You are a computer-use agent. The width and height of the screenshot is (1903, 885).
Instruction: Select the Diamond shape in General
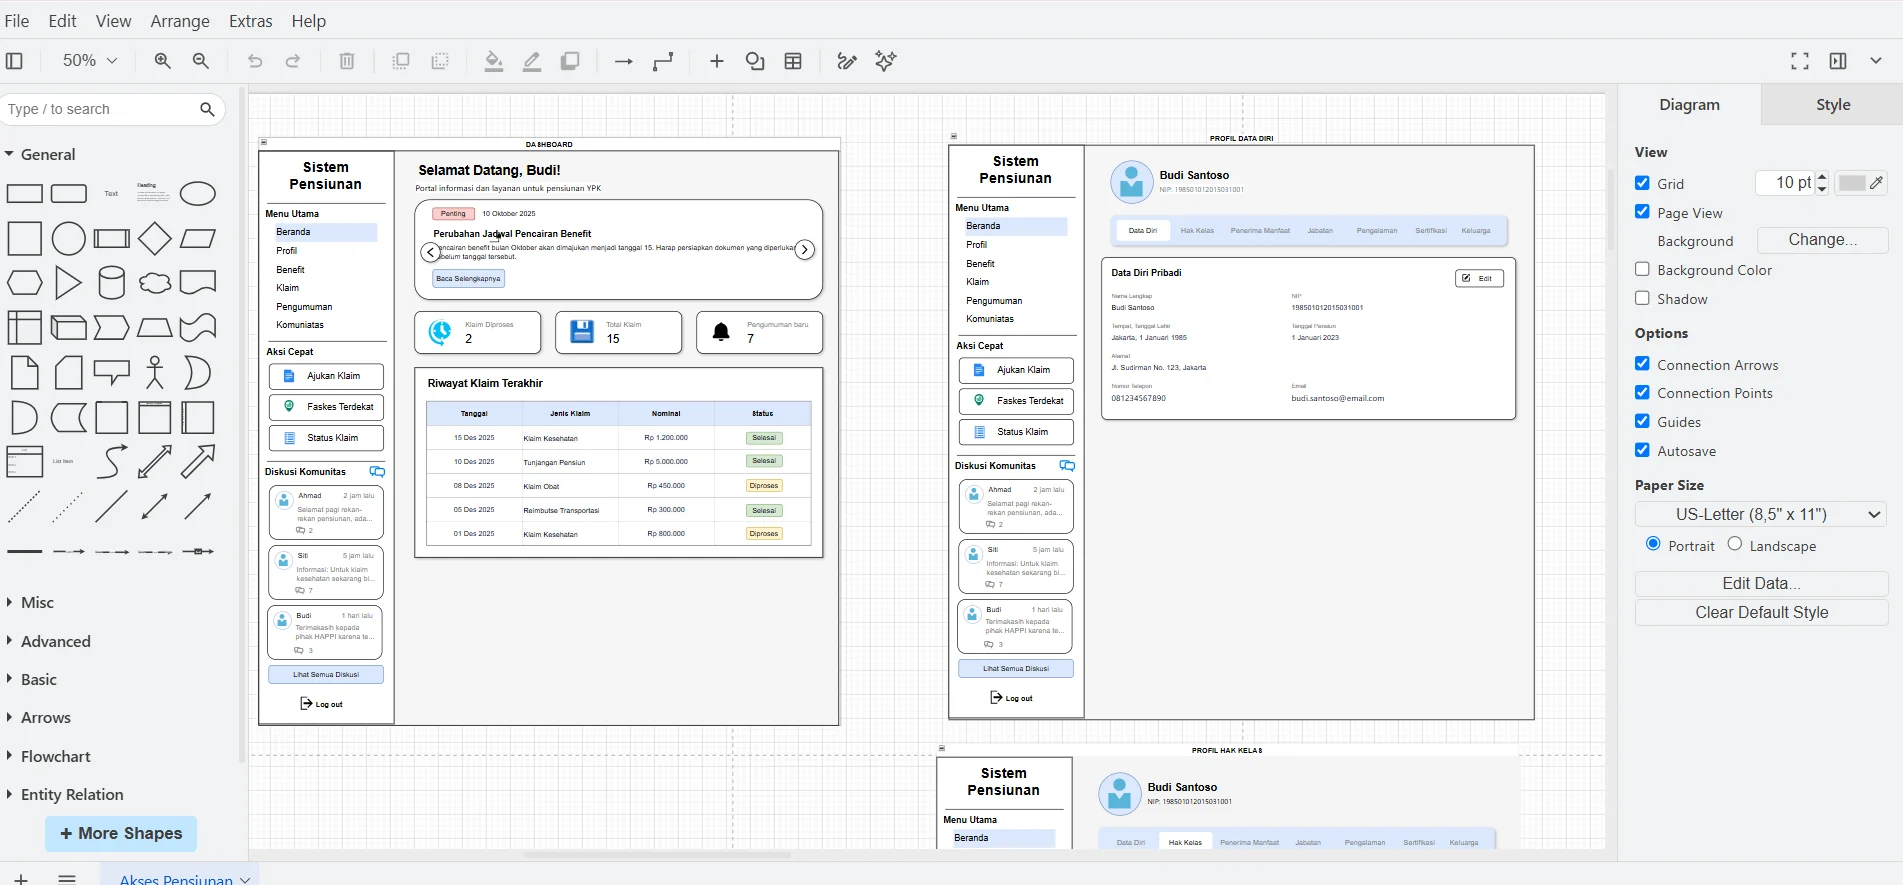pyautogui.click(x=155, y=238)
